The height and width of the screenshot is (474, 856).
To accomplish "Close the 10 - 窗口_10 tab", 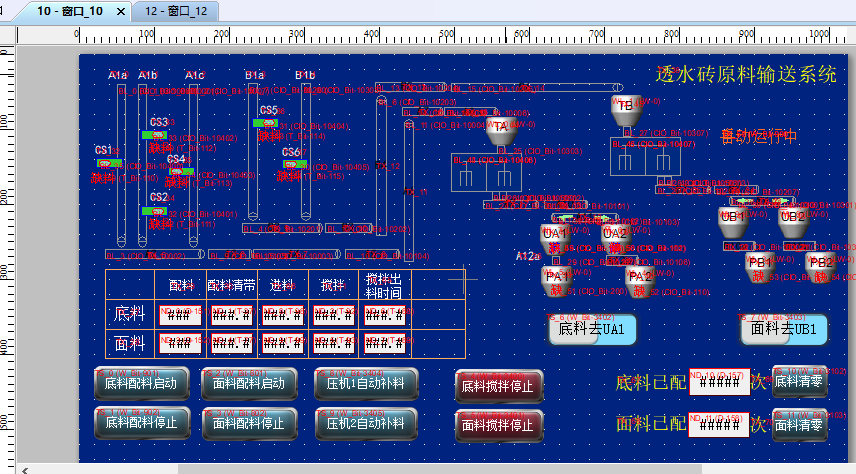I will 120,11.
